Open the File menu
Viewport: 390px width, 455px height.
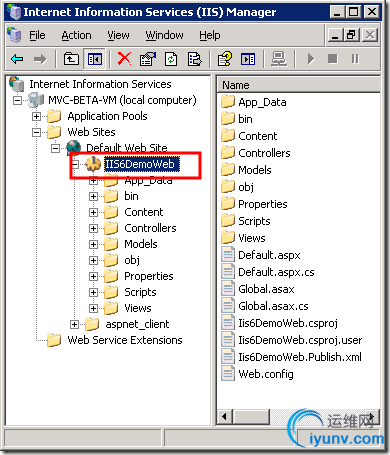tap(37, 35)
